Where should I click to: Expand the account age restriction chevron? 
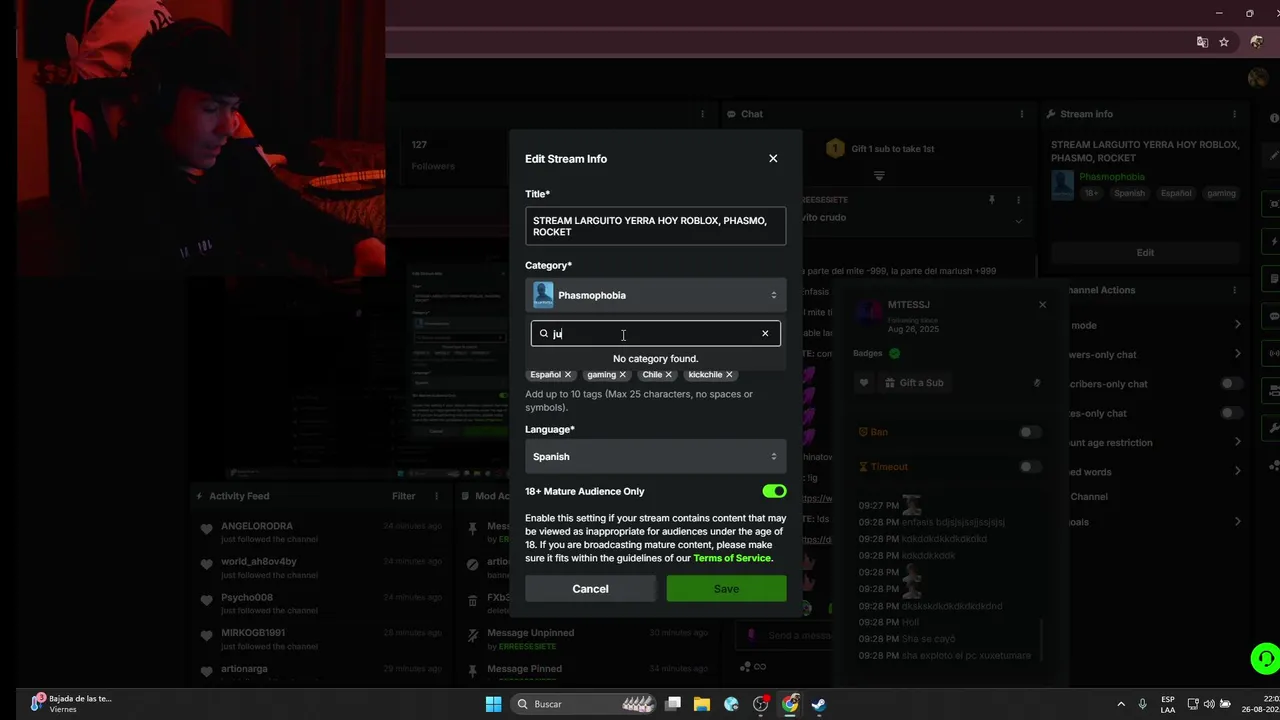pos(1237,442)
